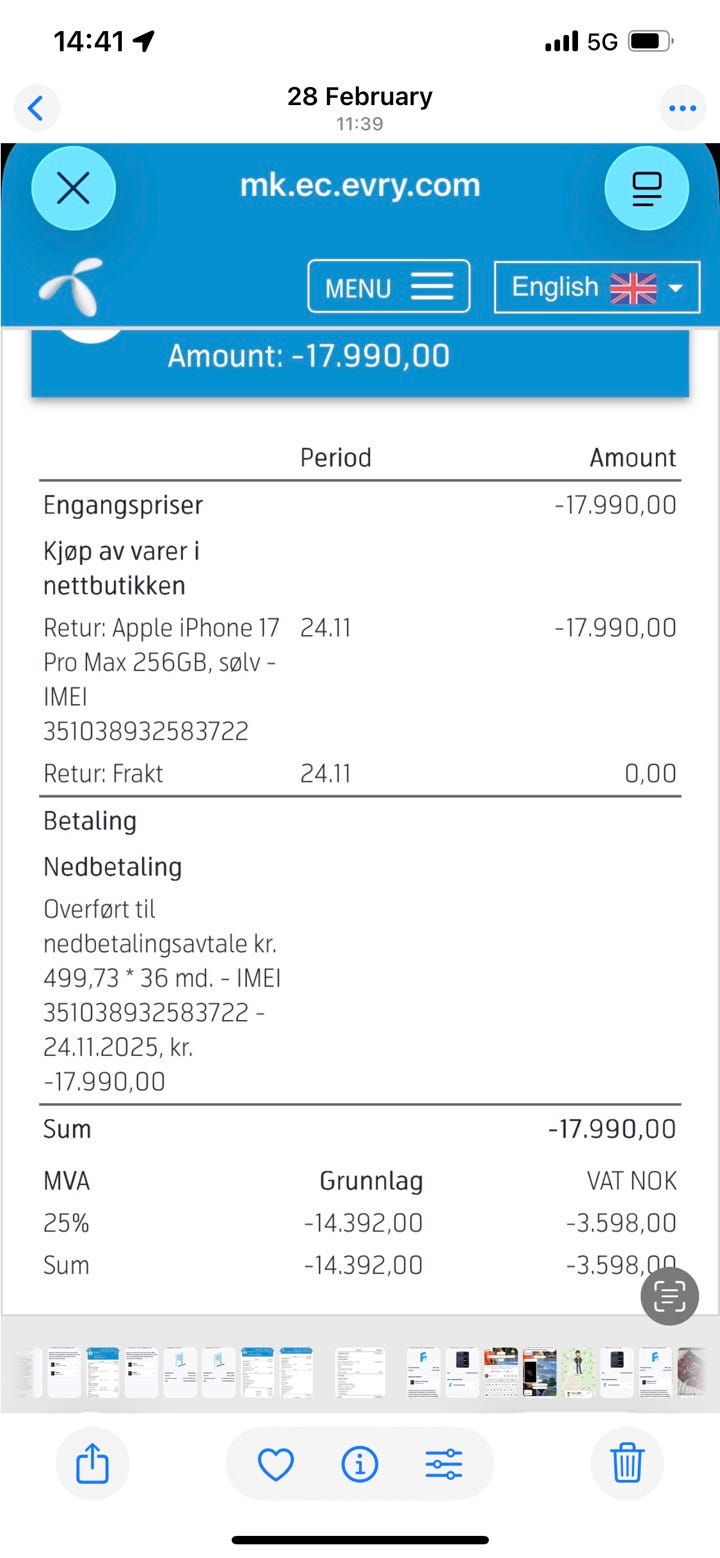Viewport: 720px width, 1558px height.
Task: Tap the 28 February date title
Action: pyautogui.click(x=360, y=97)
